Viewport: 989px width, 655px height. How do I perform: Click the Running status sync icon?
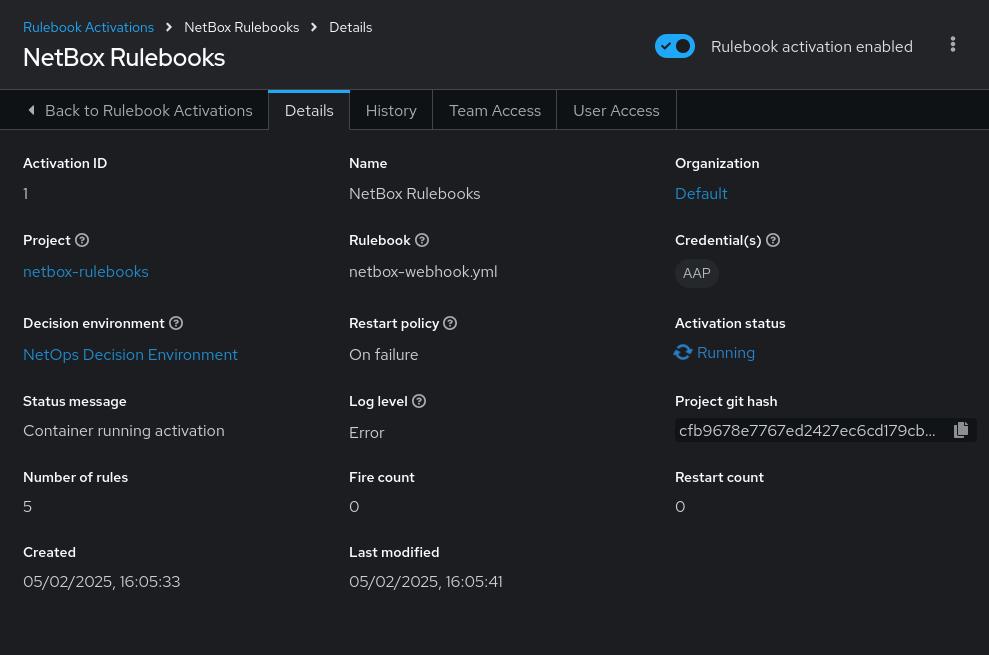pyautogui.click(x=682, y=352)
